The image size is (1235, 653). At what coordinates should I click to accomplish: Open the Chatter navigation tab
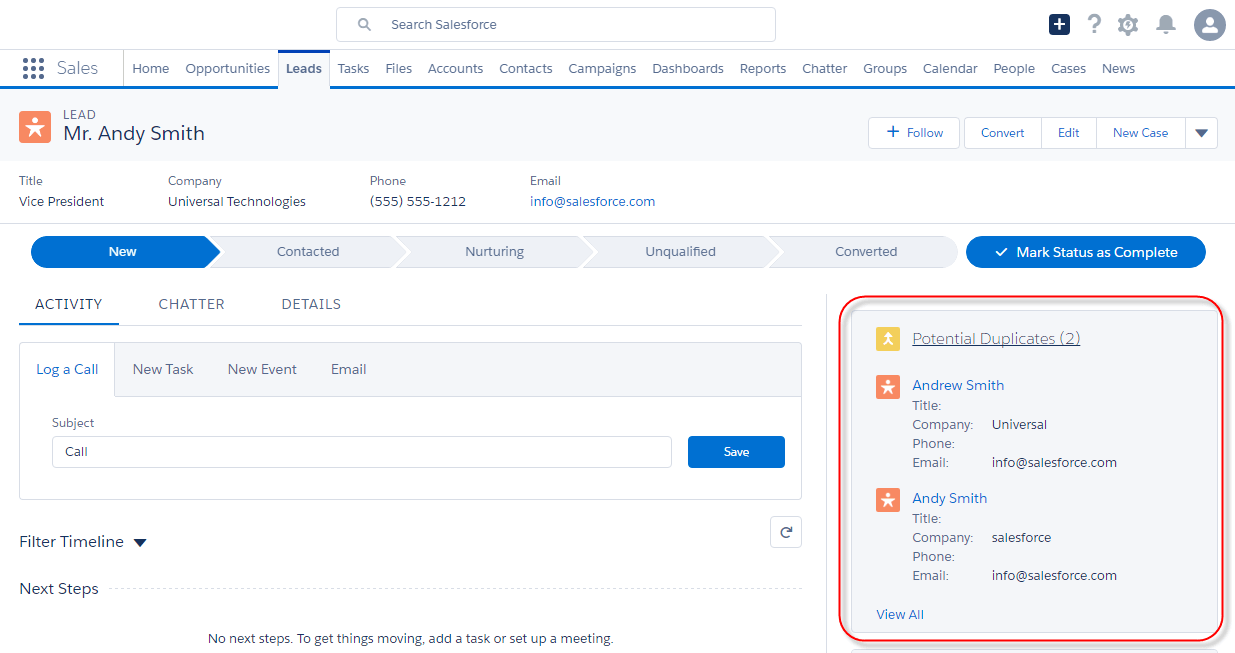click(x=825, y=68)
